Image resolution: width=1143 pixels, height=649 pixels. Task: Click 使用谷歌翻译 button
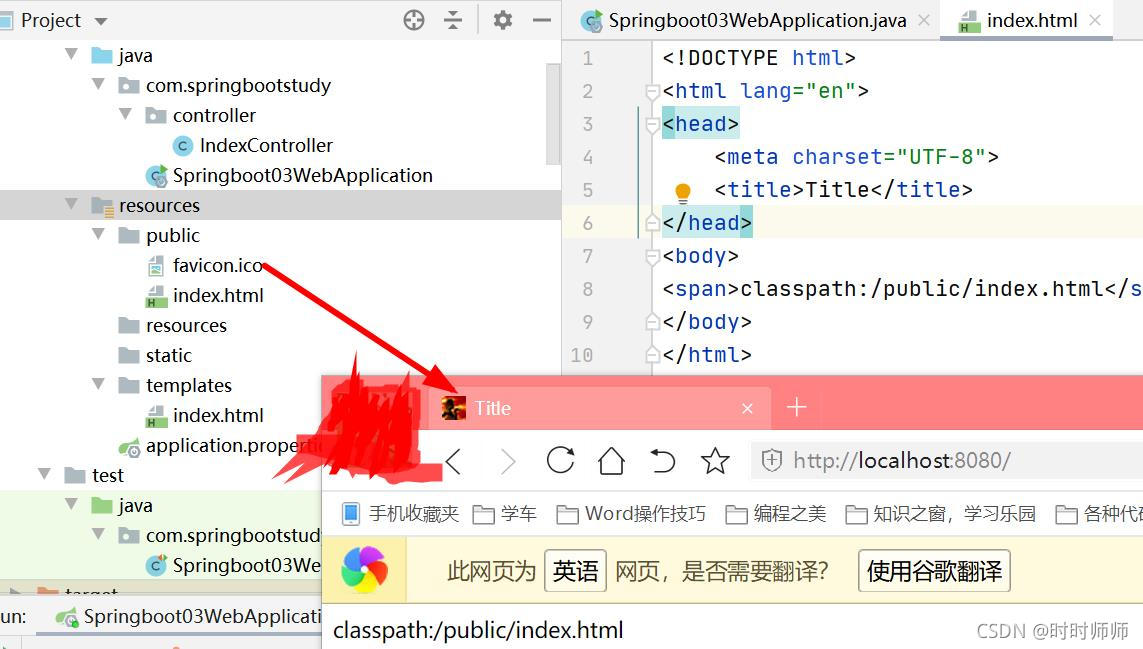pyautogui.click(x=934, y=571)
